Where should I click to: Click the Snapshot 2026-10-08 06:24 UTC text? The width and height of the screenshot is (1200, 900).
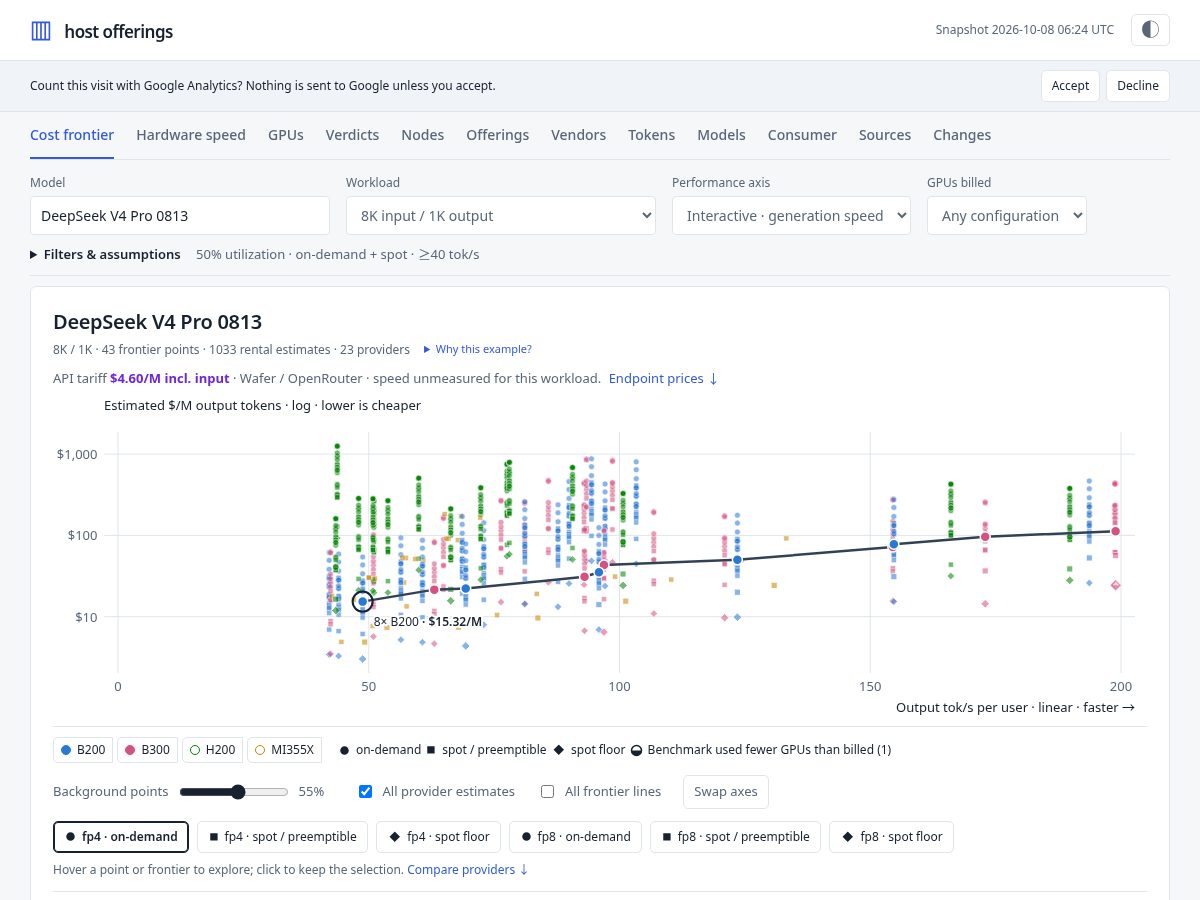pos(1024,30)
